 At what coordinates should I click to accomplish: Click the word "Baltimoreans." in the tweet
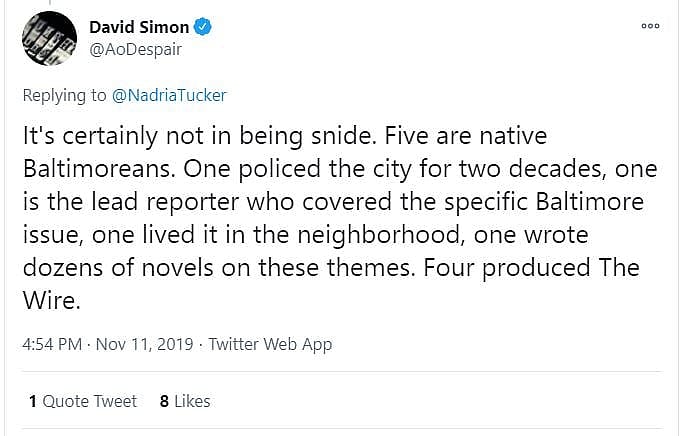88,170
